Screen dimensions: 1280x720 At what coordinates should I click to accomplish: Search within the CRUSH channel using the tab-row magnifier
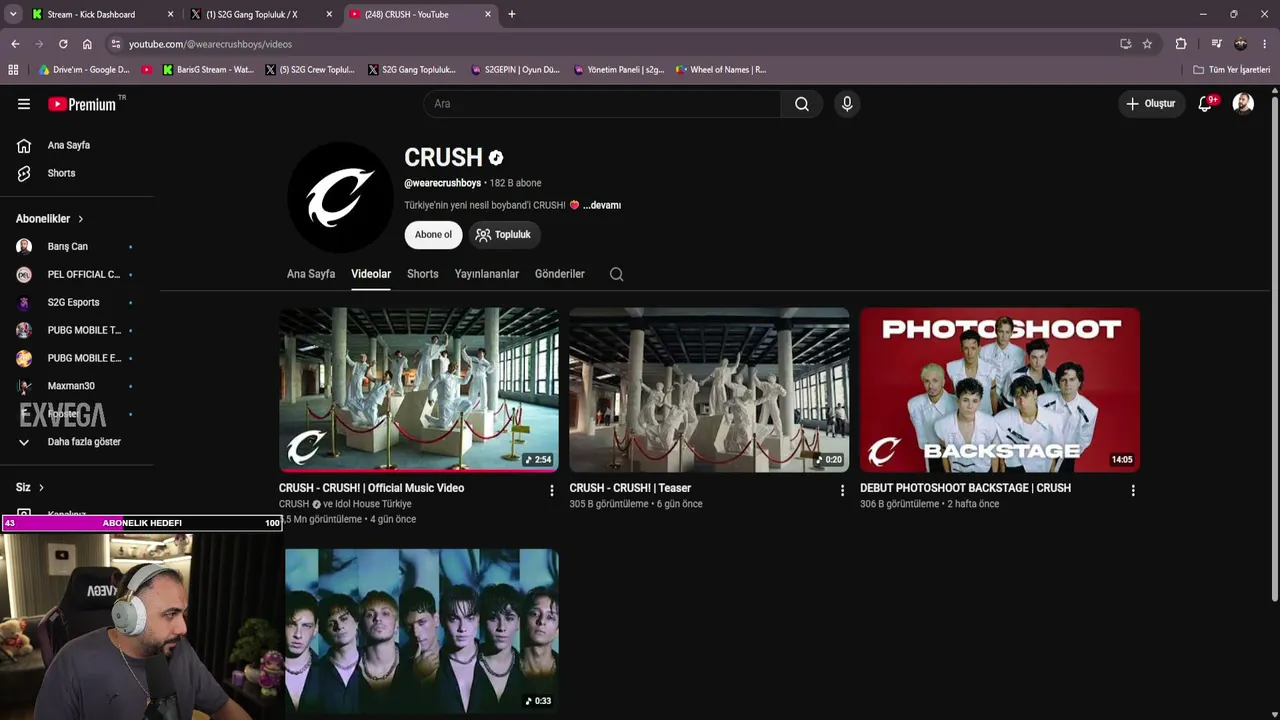point(617,274)
